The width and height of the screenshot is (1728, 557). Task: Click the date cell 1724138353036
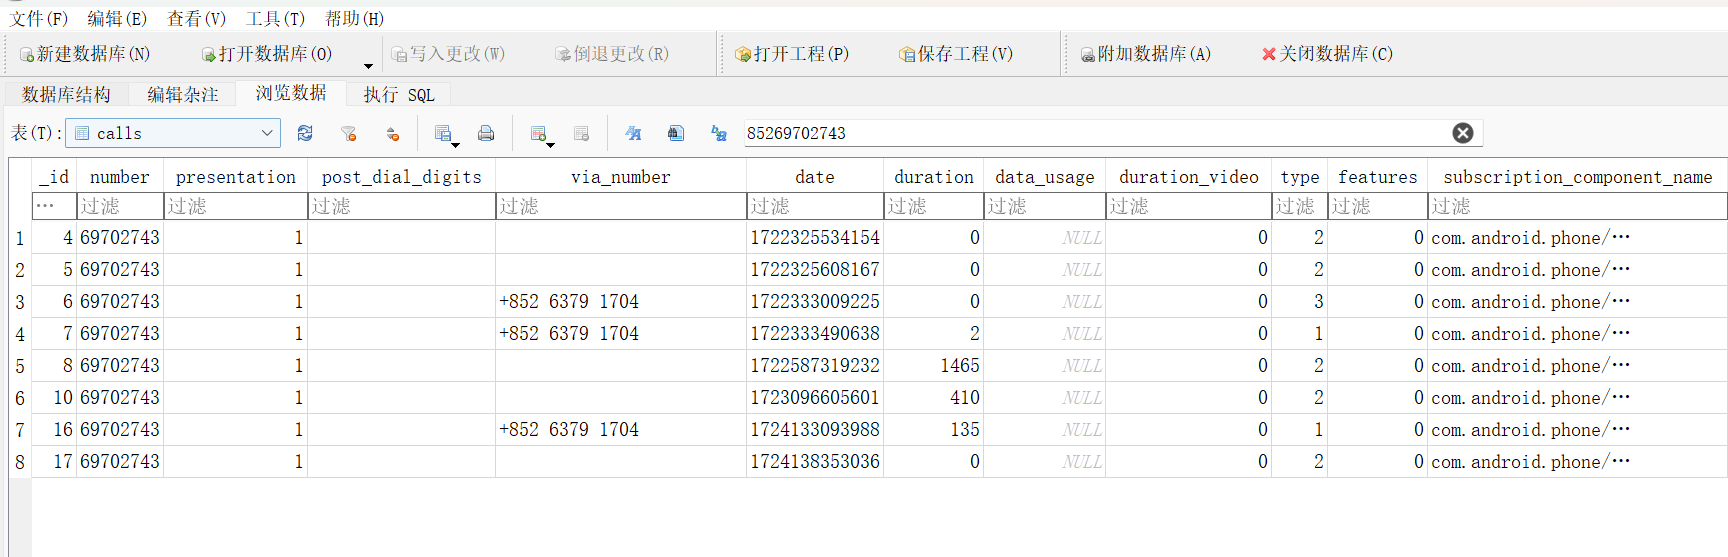pos(815,462)
